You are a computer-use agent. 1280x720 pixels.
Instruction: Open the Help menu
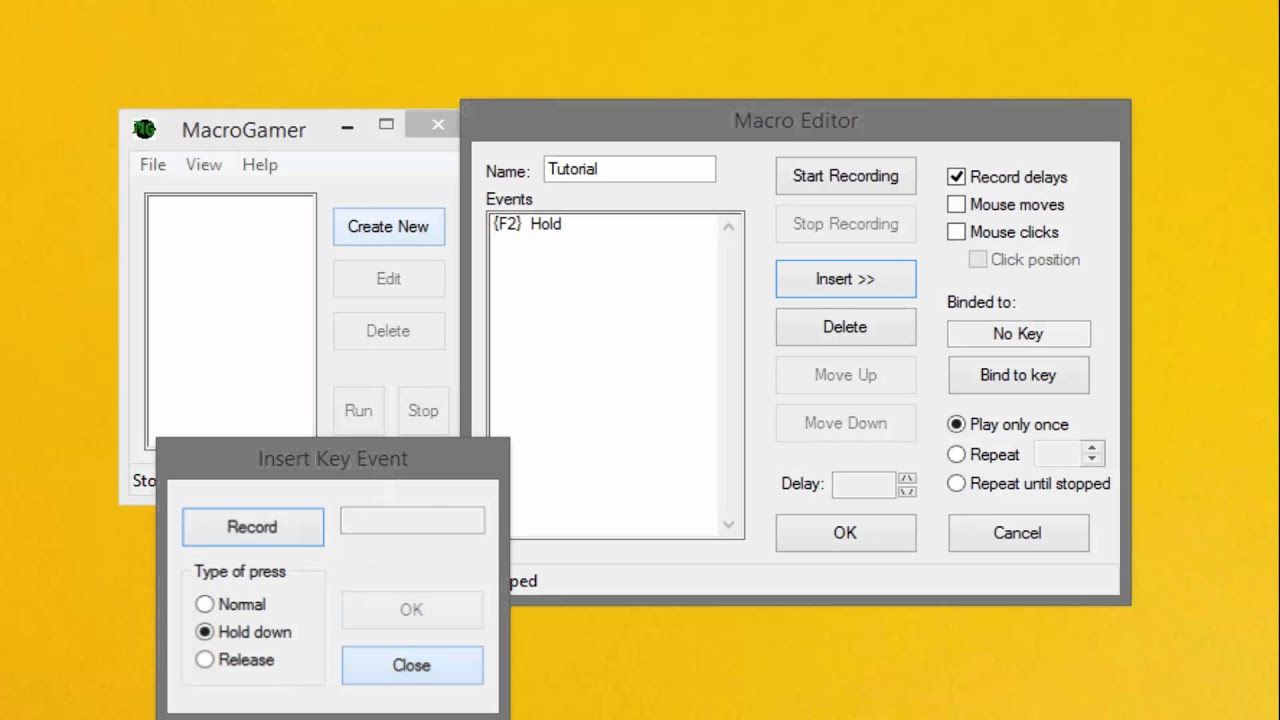(x=260, y=165)
